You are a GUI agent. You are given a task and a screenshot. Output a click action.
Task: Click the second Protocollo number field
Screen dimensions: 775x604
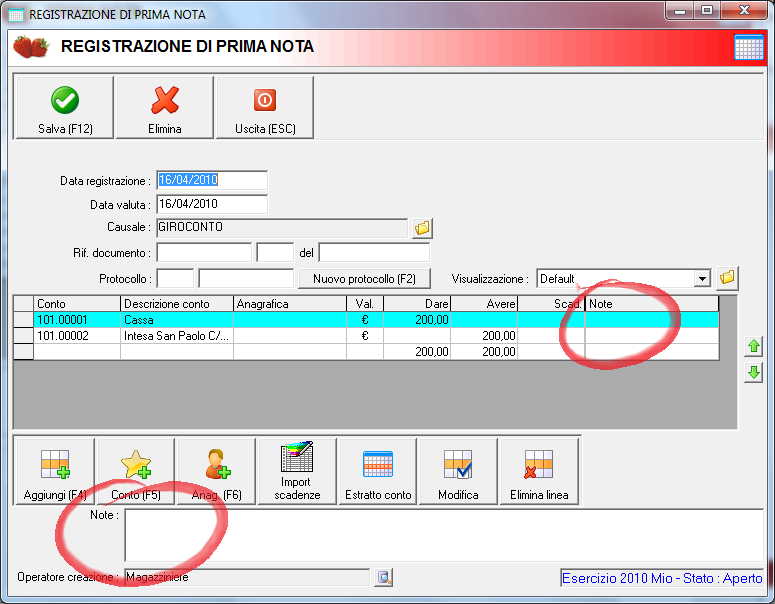[246, 278]
